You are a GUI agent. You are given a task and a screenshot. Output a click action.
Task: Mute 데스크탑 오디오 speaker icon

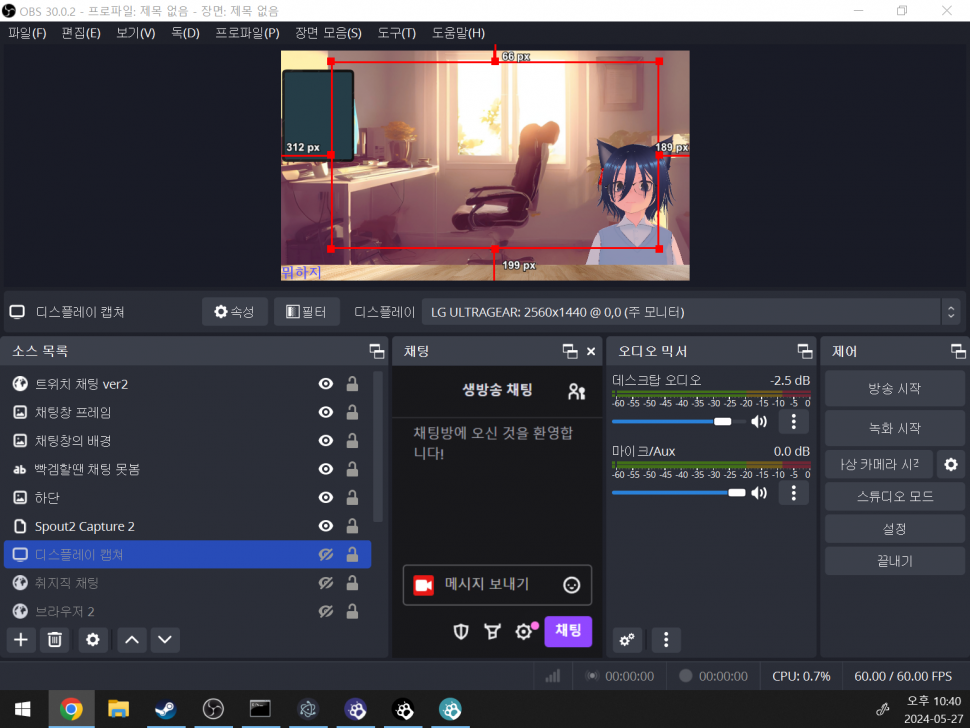758,422
